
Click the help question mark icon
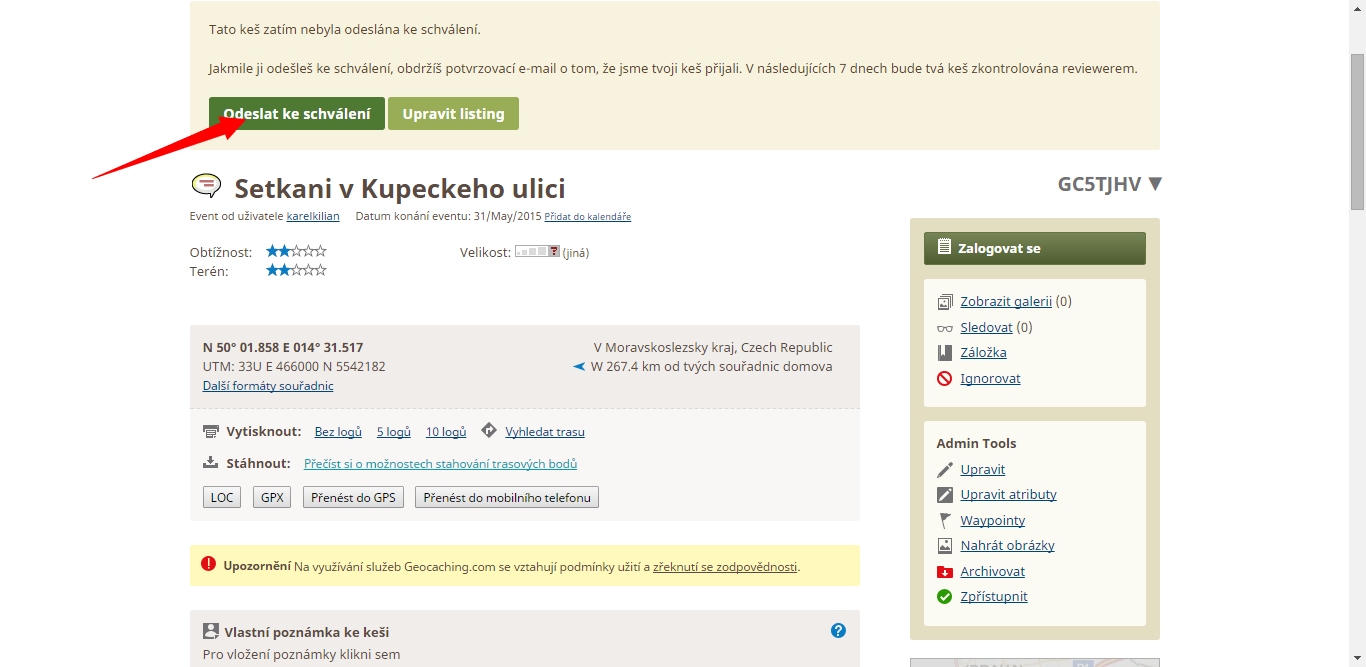pos(838,630)
